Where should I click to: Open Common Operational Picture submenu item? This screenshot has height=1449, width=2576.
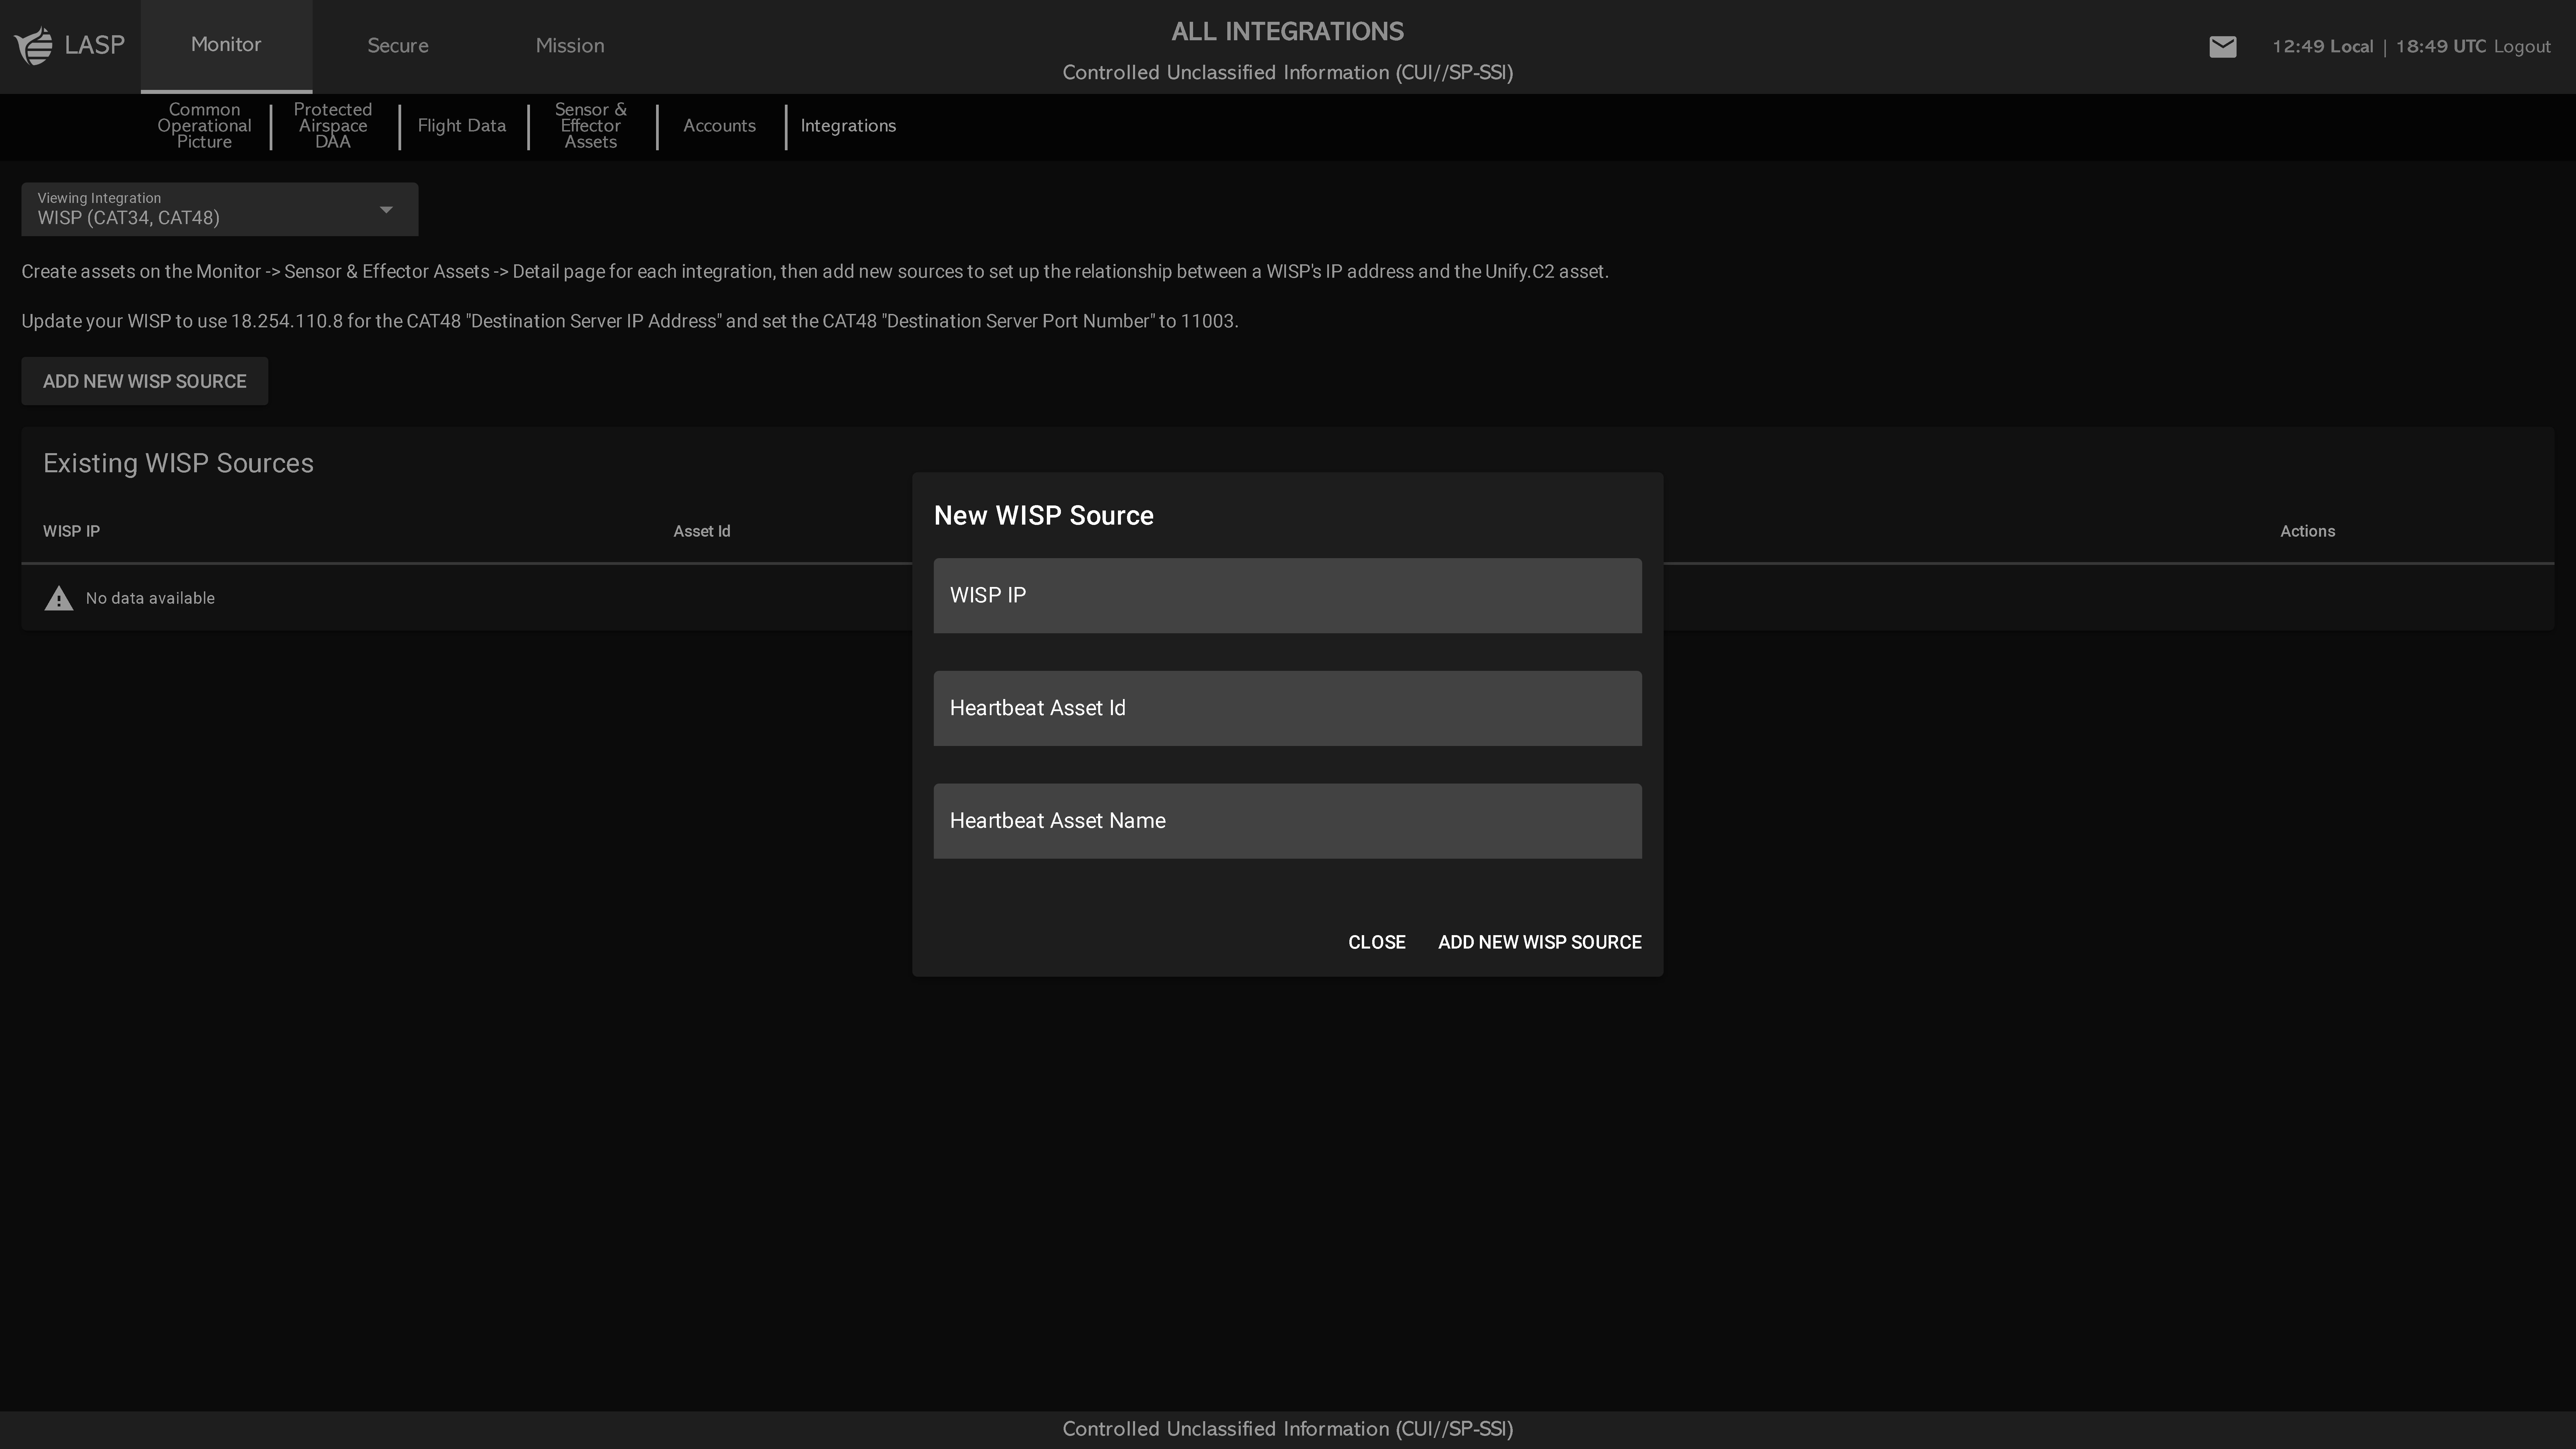click(x=204, y=126)
